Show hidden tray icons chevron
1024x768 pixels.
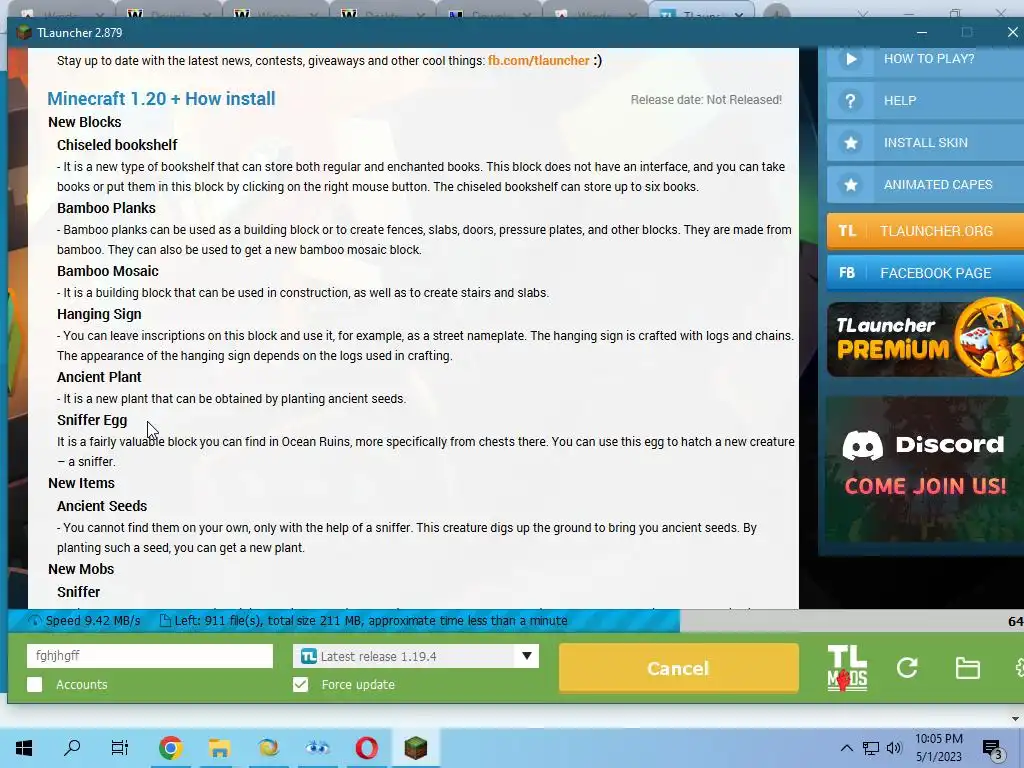coord(846,748)
